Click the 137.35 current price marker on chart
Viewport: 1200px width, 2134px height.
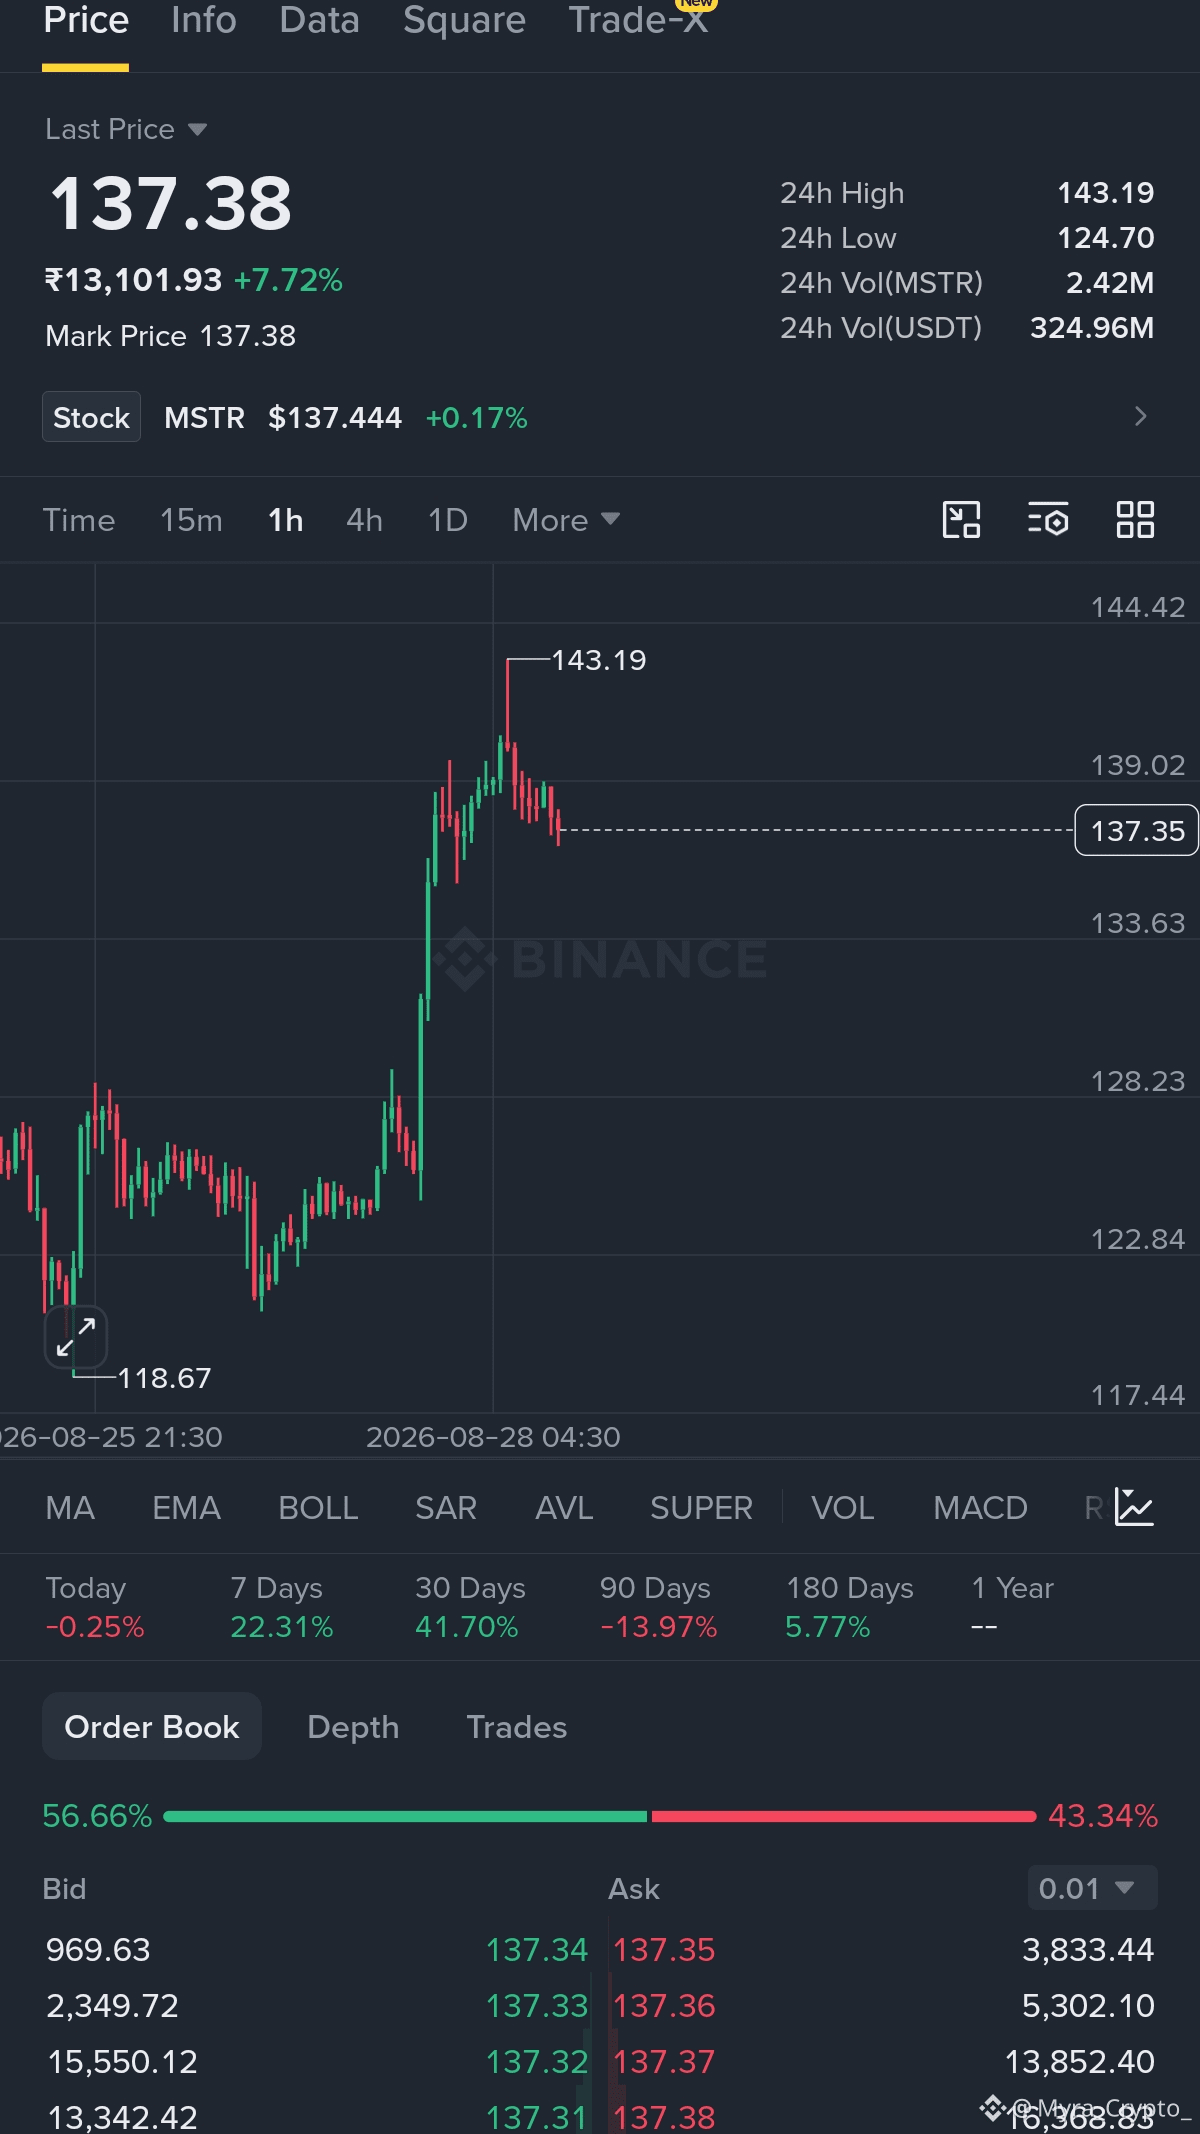click(x=1137, y=830)
